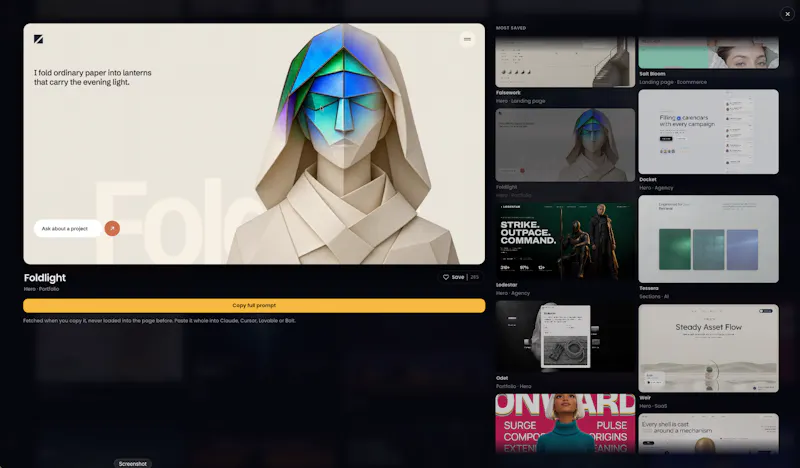This screenshot has height=468, width=800.
Task: Click the Docket title text
Action: (x=647, y=179)
